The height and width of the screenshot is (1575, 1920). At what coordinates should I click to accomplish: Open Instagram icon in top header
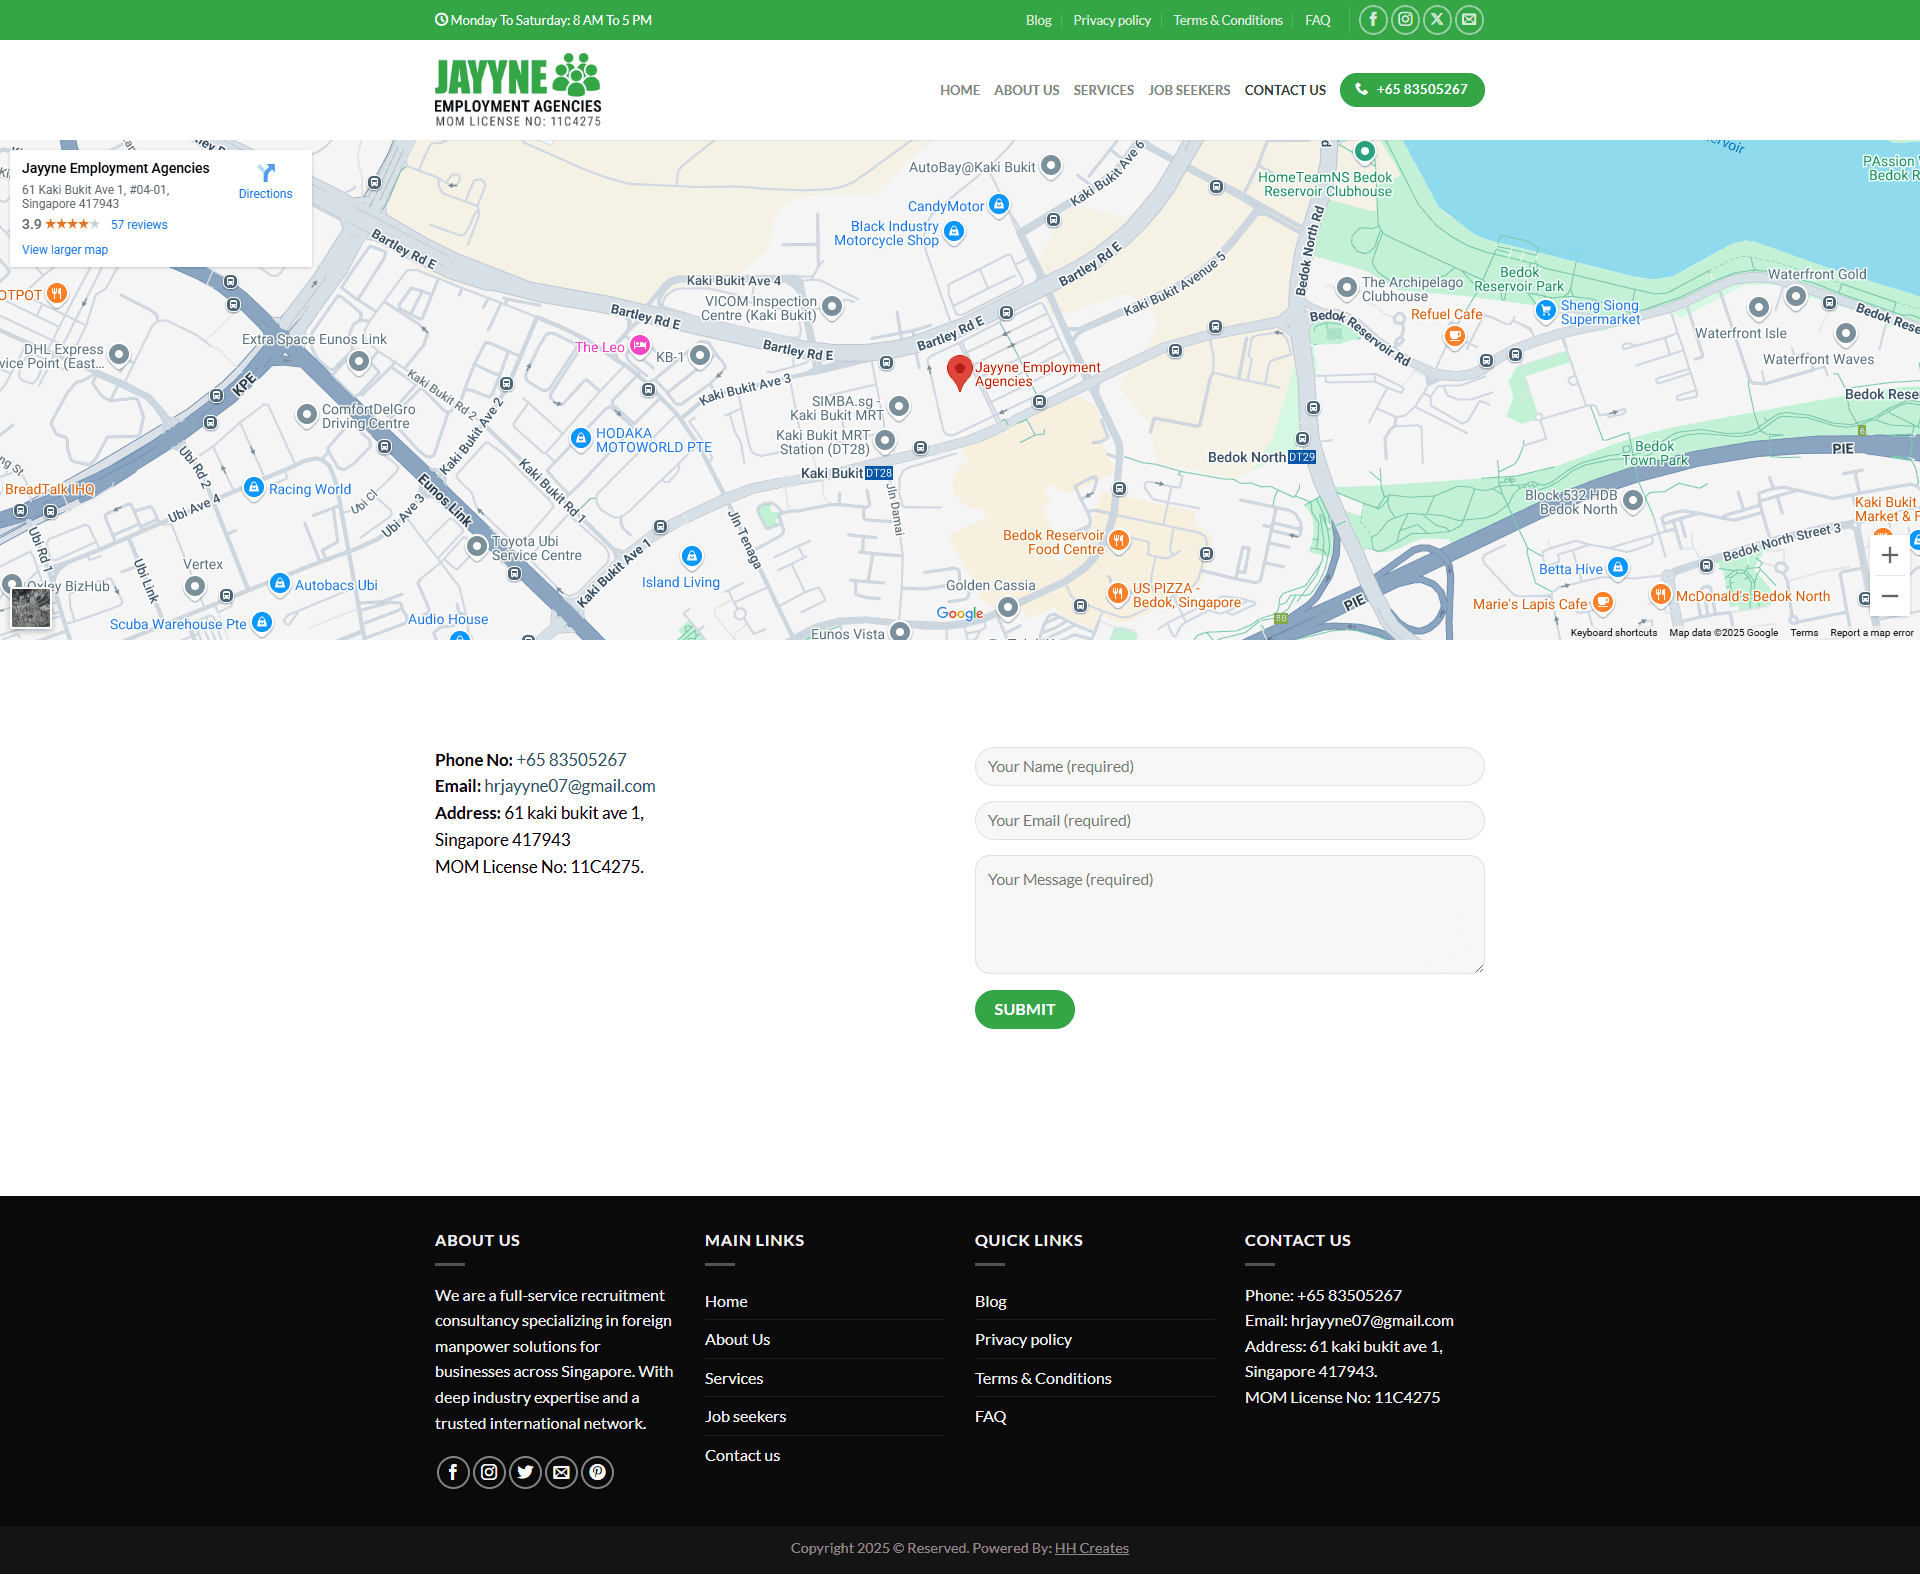pyautogui.click(x=1405, y=20)
